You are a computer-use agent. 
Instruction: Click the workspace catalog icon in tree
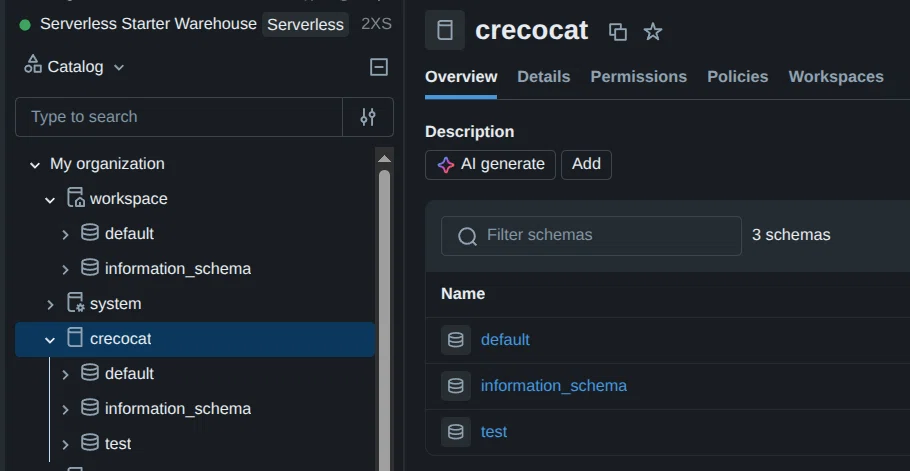coord(75,198)
